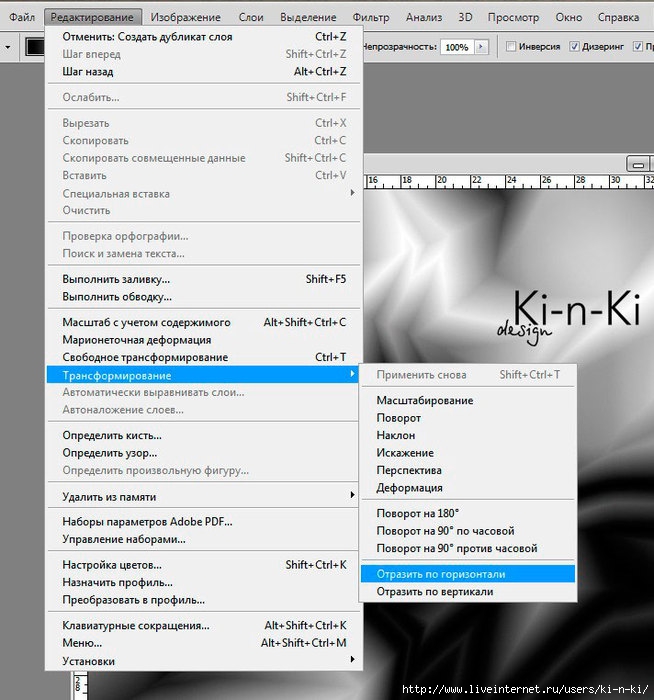654x700 pixels.
Task: Open Клавиатурные сокращения...
Action: [x=204, y=625]
